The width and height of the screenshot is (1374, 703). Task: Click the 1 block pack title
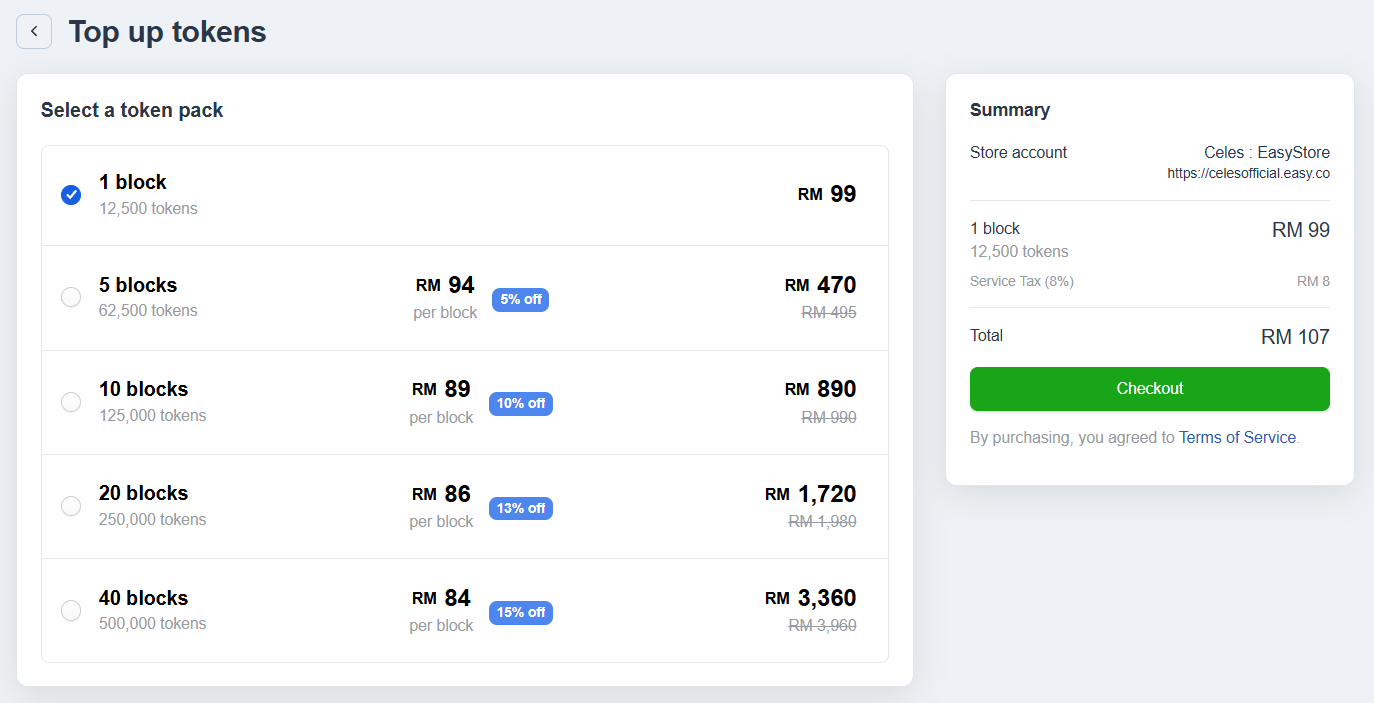tap(133, 182)
